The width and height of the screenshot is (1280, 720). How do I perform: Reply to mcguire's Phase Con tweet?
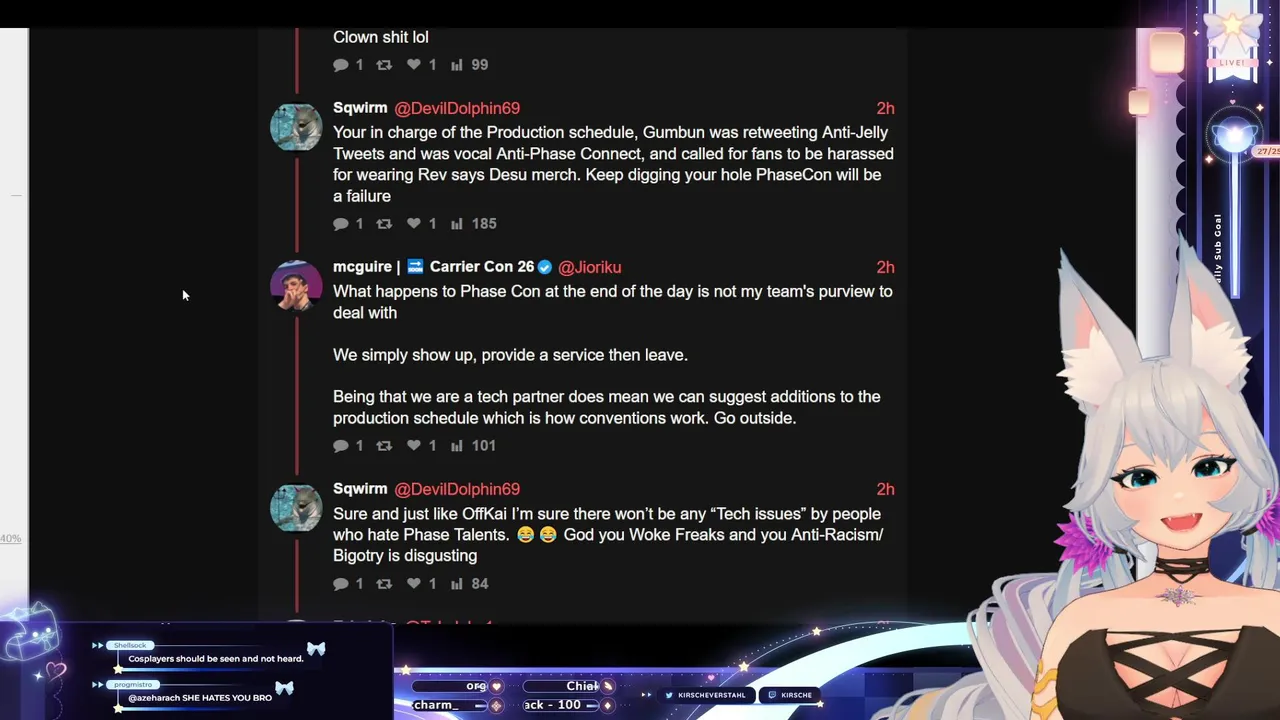click(341, 446)
